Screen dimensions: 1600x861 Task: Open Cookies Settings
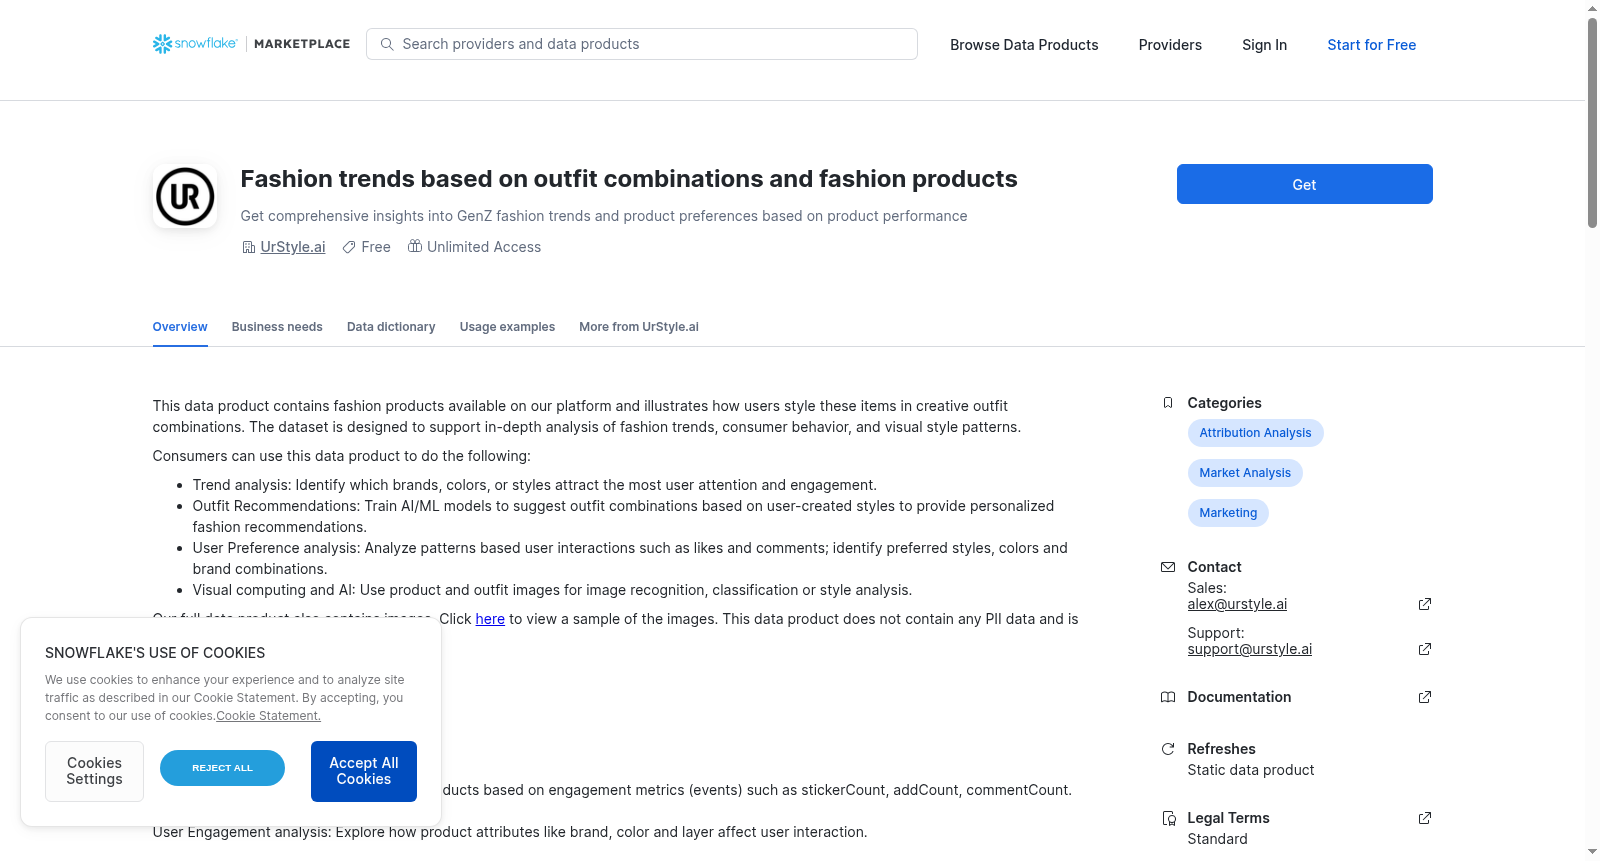pyautogui.click(x=94, y=771)
